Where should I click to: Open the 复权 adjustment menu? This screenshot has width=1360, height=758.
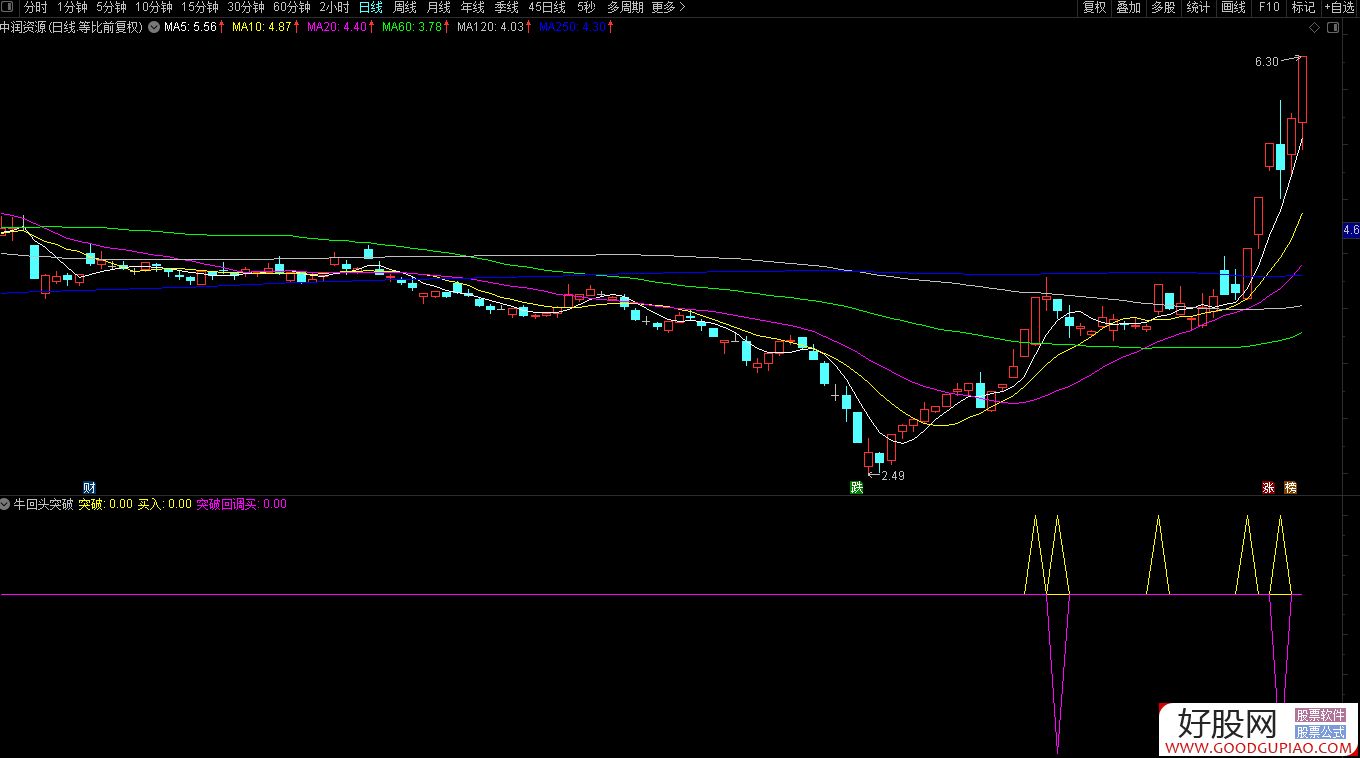pyautogui.click(x=1095, y=7)
